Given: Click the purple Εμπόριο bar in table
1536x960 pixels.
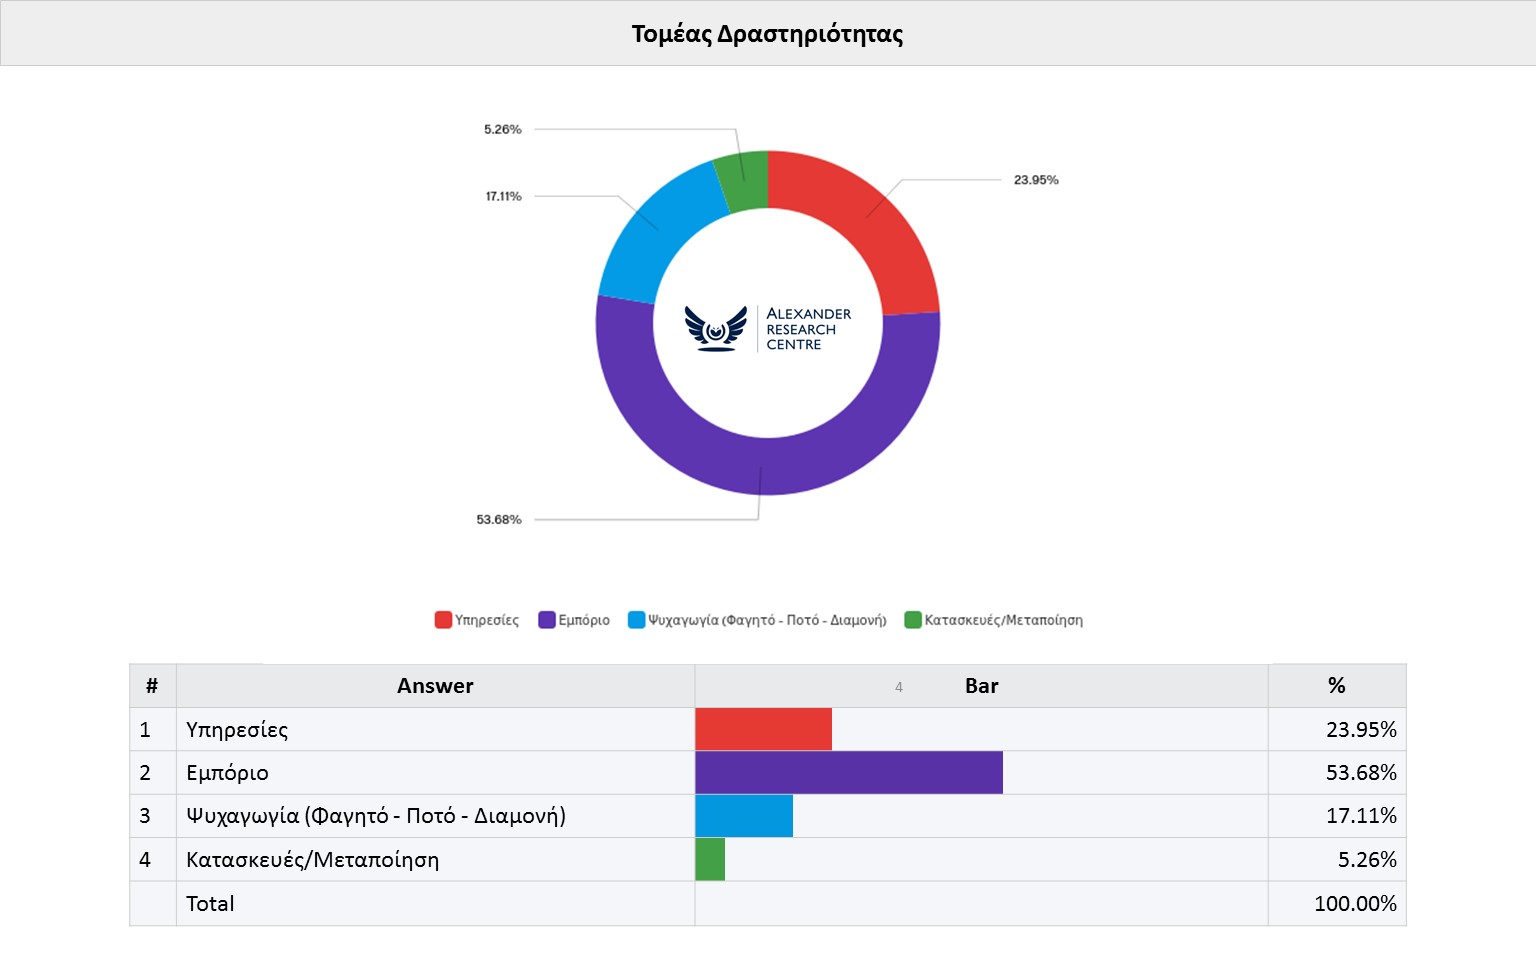Looking at the screenshot, I should point(848,773).
